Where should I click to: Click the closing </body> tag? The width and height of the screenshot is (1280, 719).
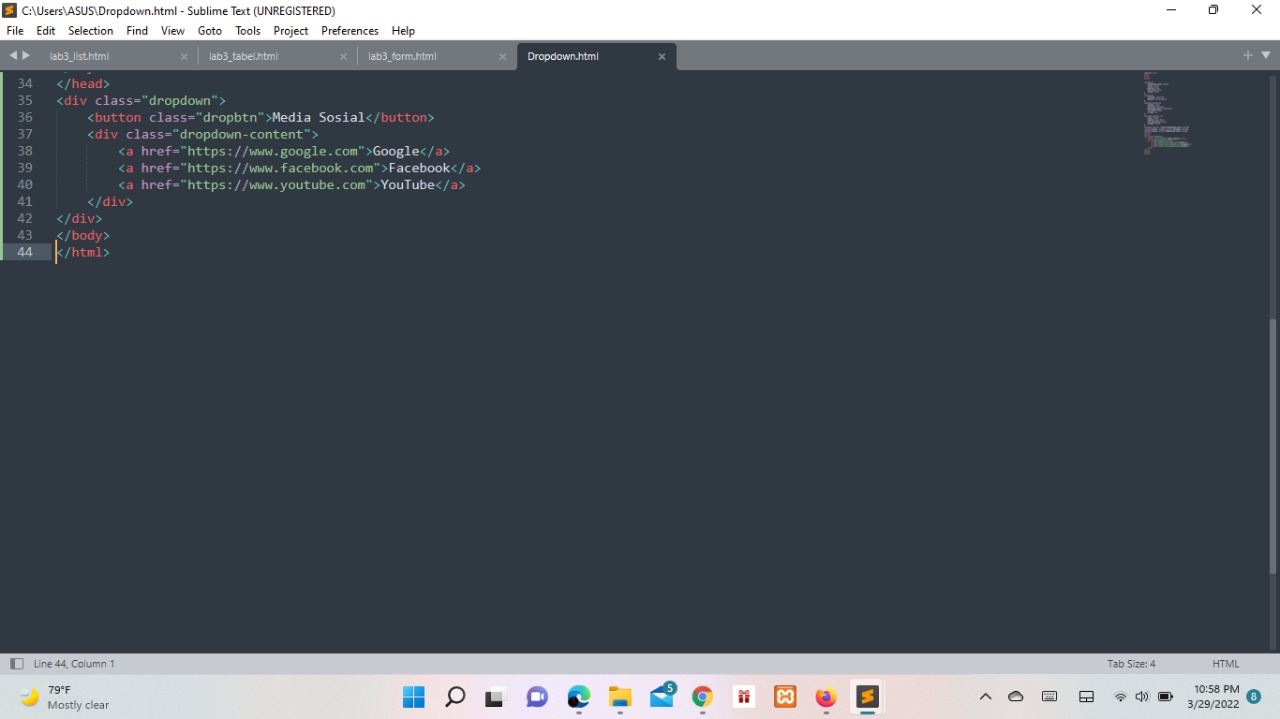[x=83, y=235]
